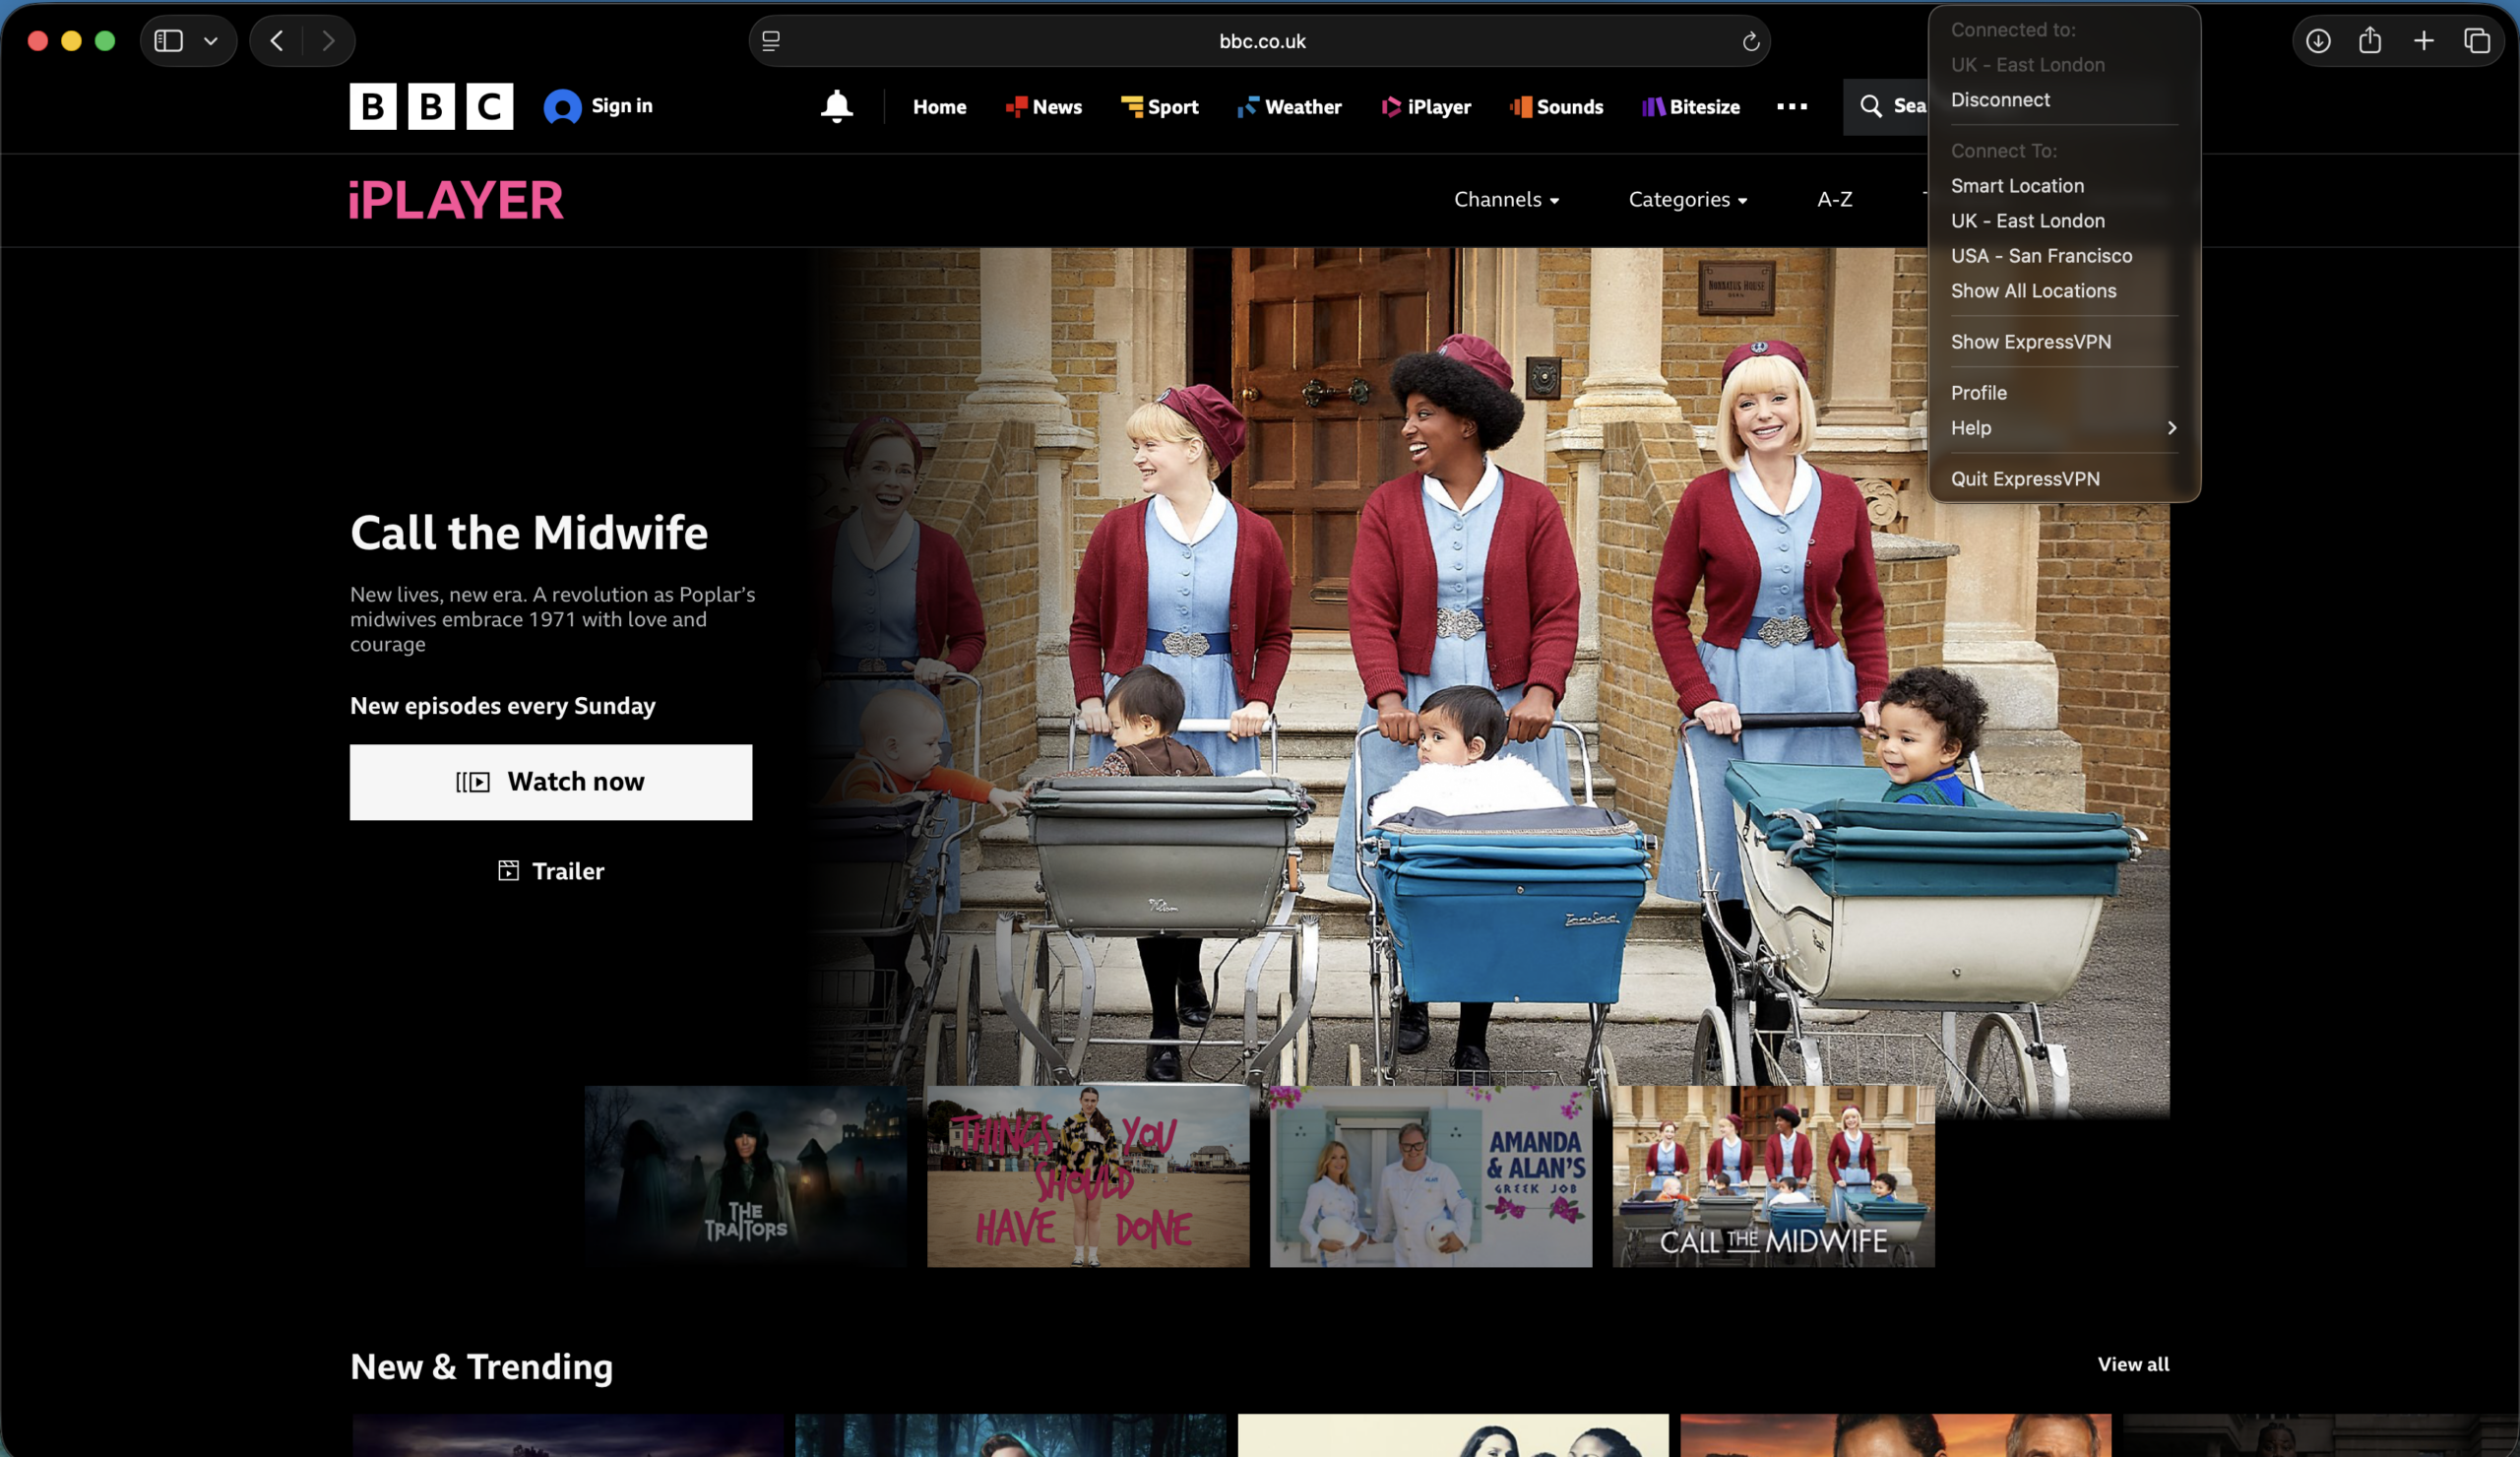Open the page settings icon in address bar

tap(771, 41)
